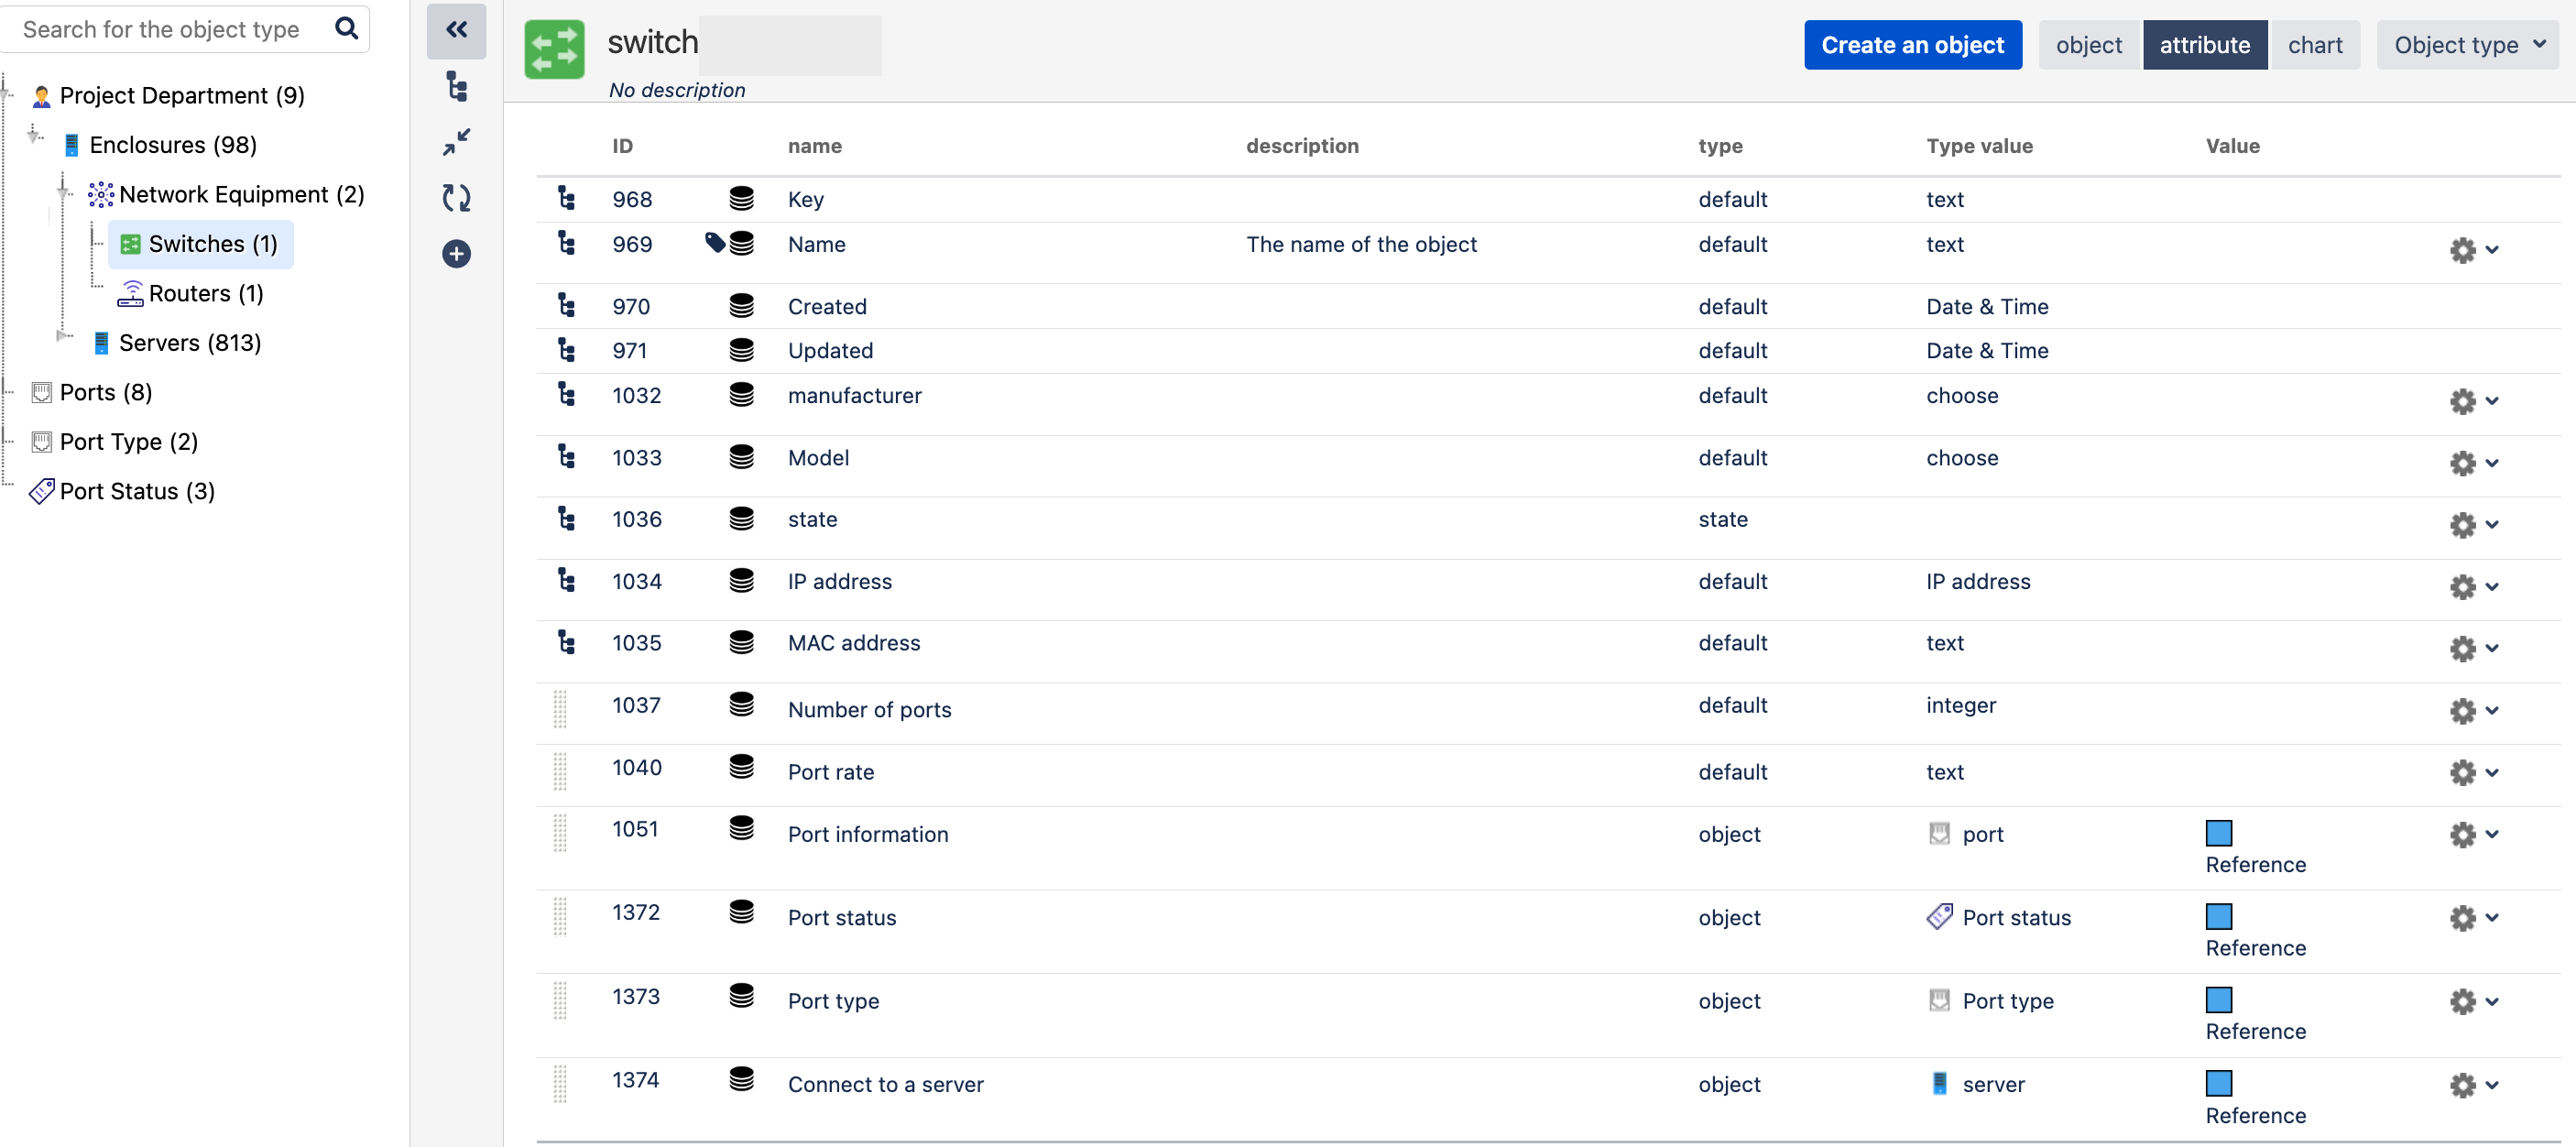Screen dimensions: 2576x1147
Task: Click the server icon beside Connect to a server
Action: click(x=1939, y=1083)
